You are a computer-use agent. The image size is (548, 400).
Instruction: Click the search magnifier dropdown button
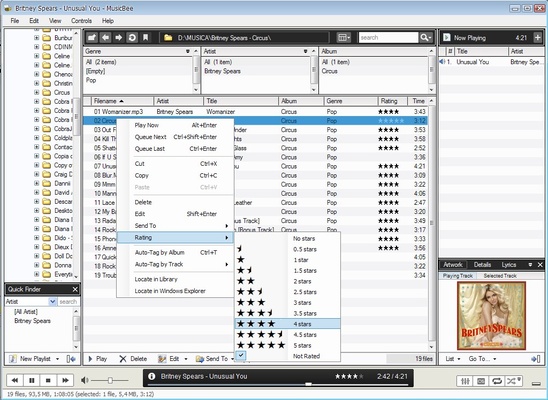tap(426, 37)
